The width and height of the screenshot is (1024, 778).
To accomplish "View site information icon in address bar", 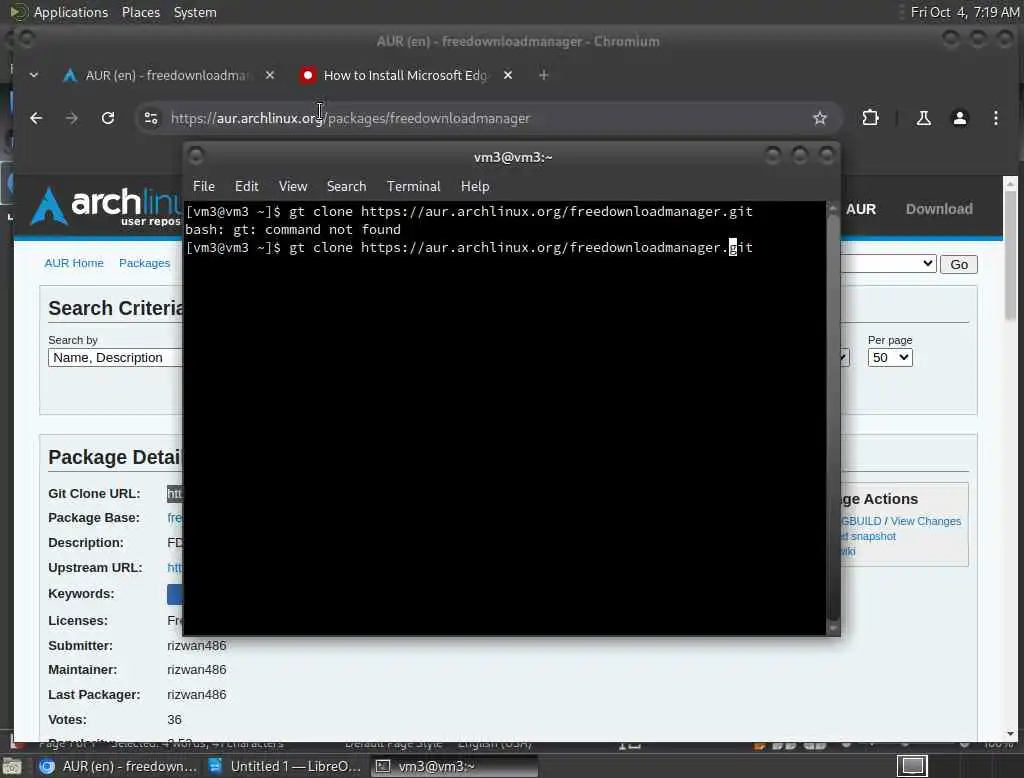I will click(151, 118).
